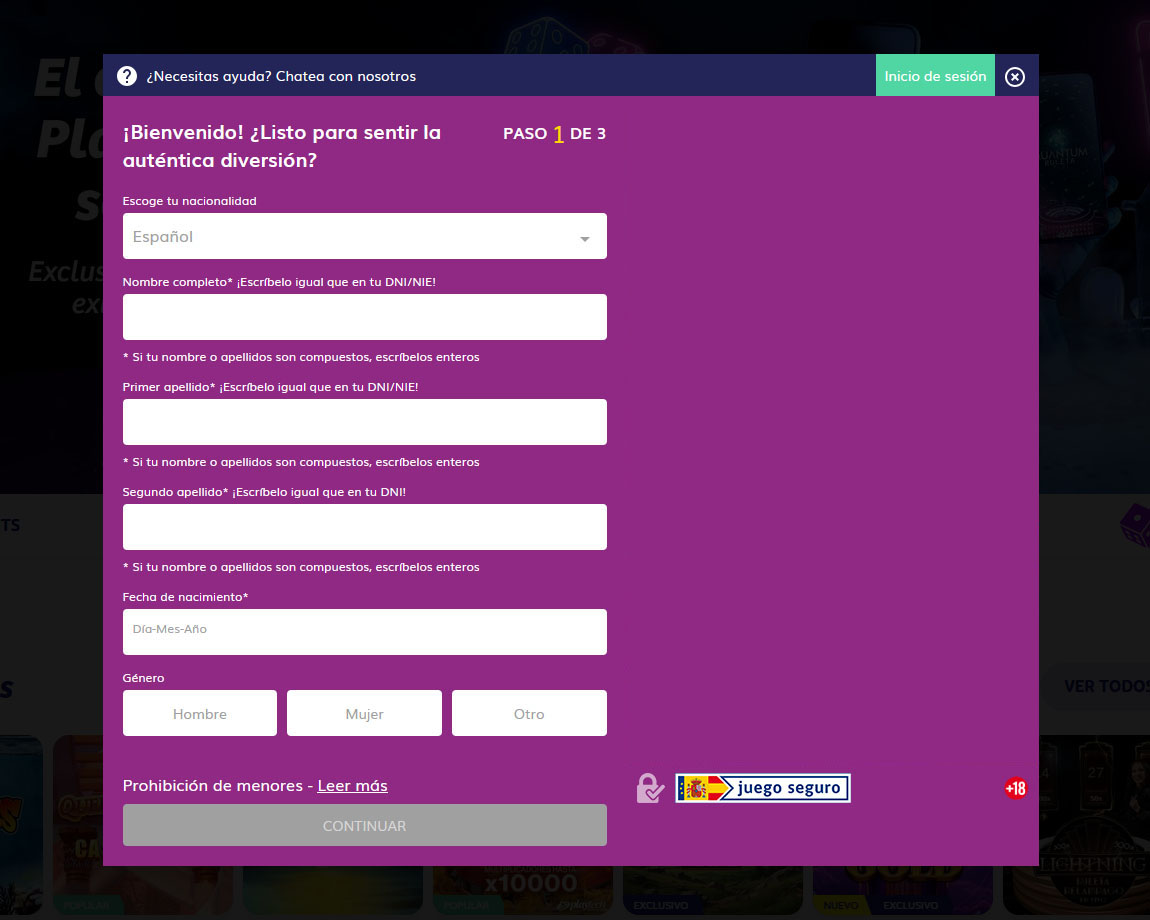Click into the Segundo apellido field
The width and height of the screenshot is (1150, 920).
(x=364, y=527)
